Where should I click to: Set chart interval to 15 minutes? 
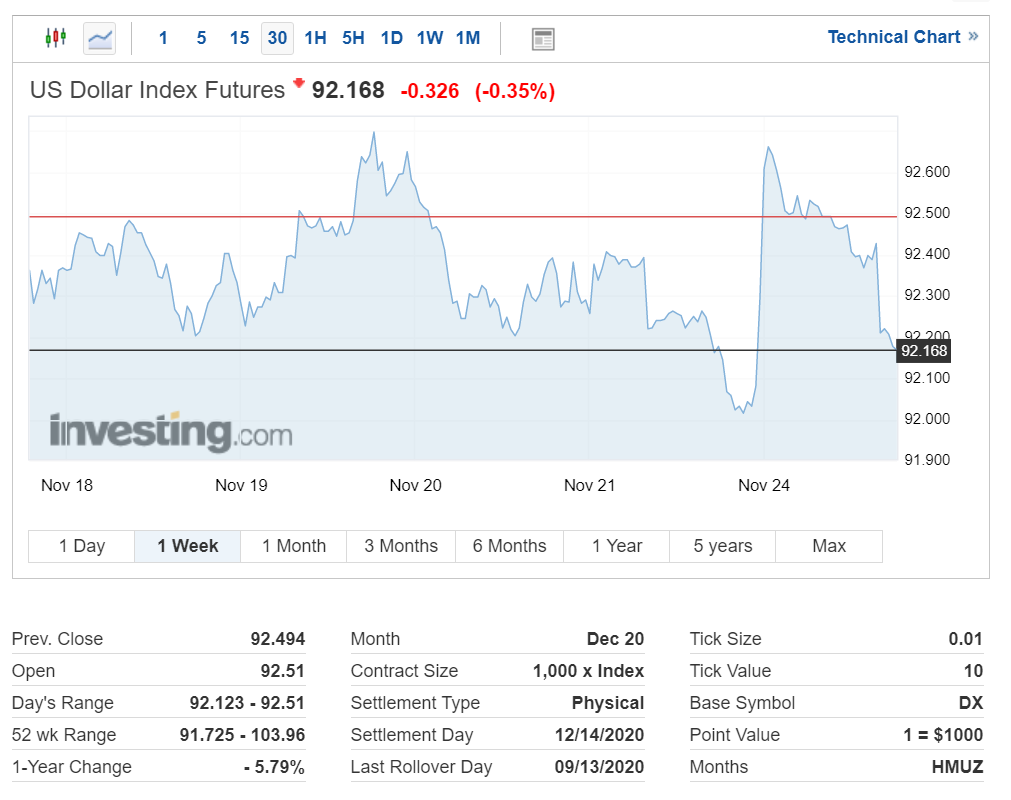tap(239, 38)
